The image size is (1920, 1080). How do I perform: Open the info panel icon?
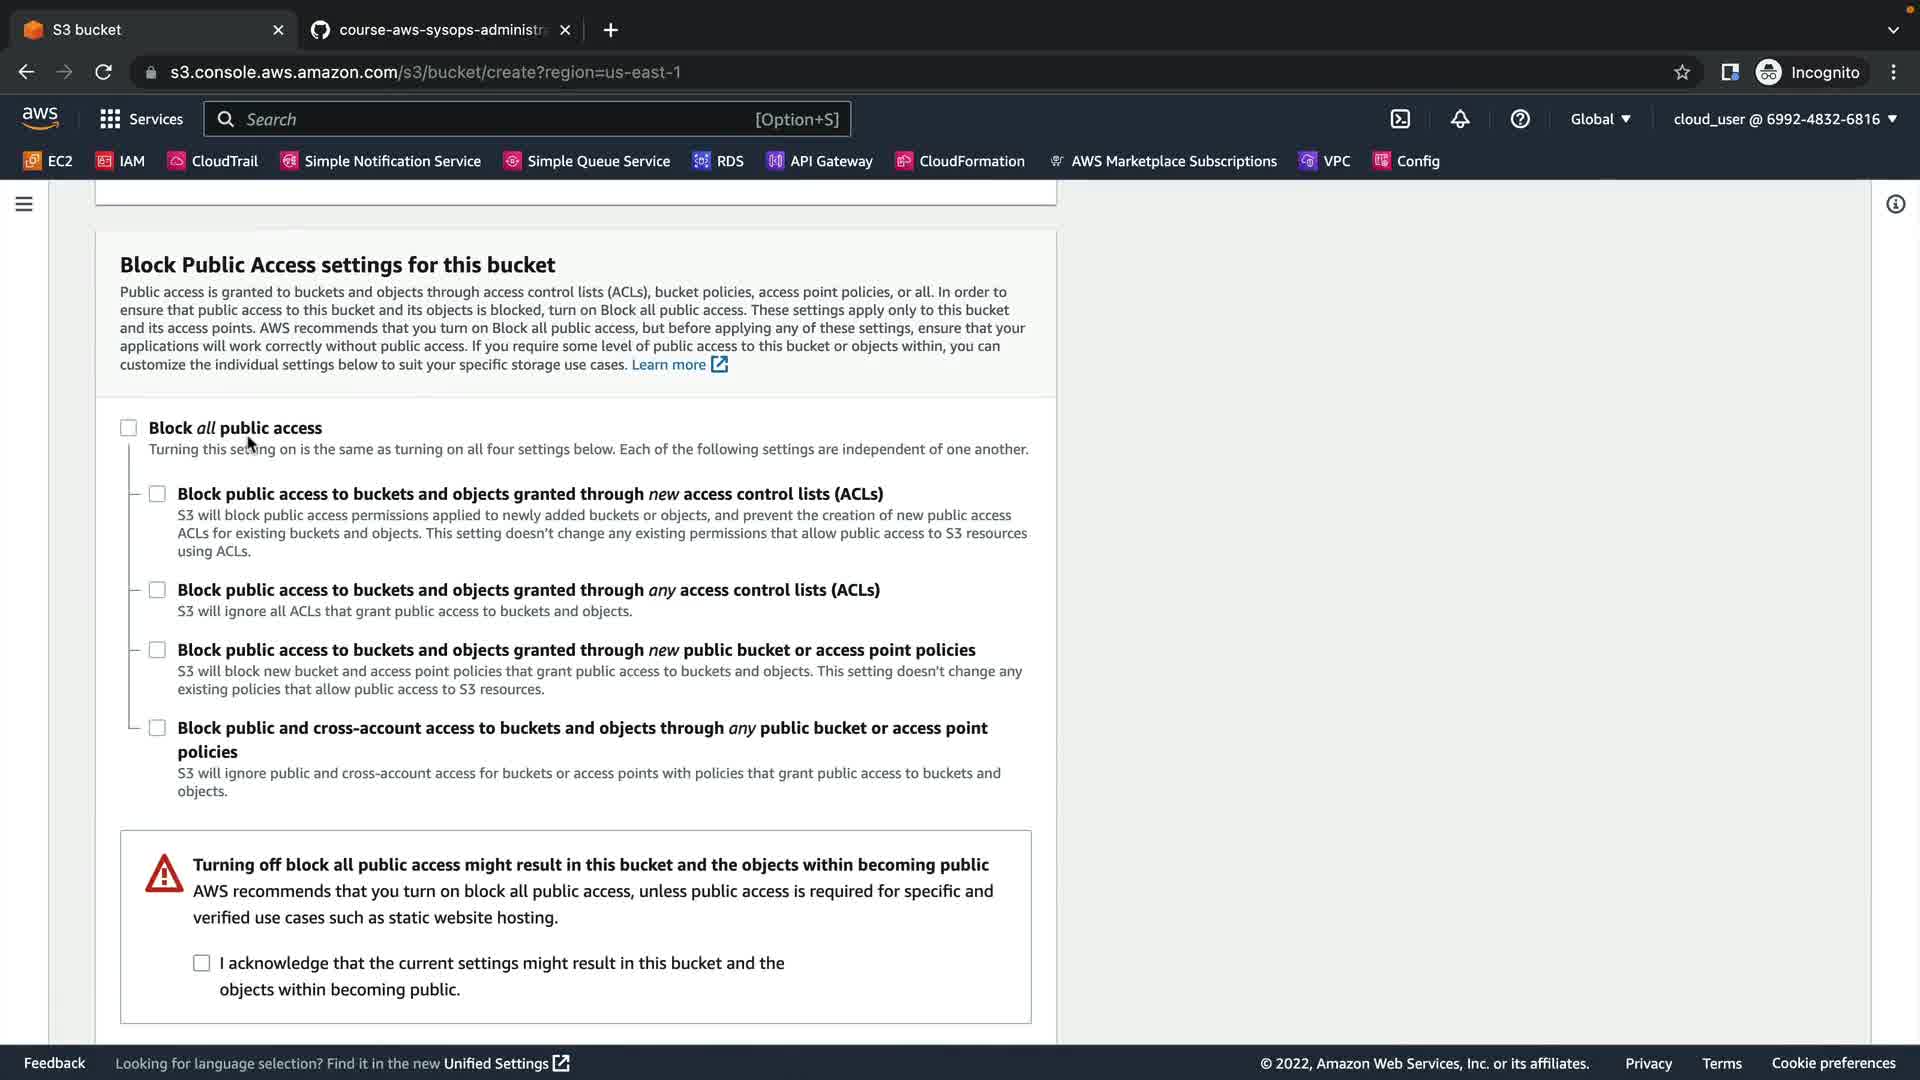[1895, 204]
